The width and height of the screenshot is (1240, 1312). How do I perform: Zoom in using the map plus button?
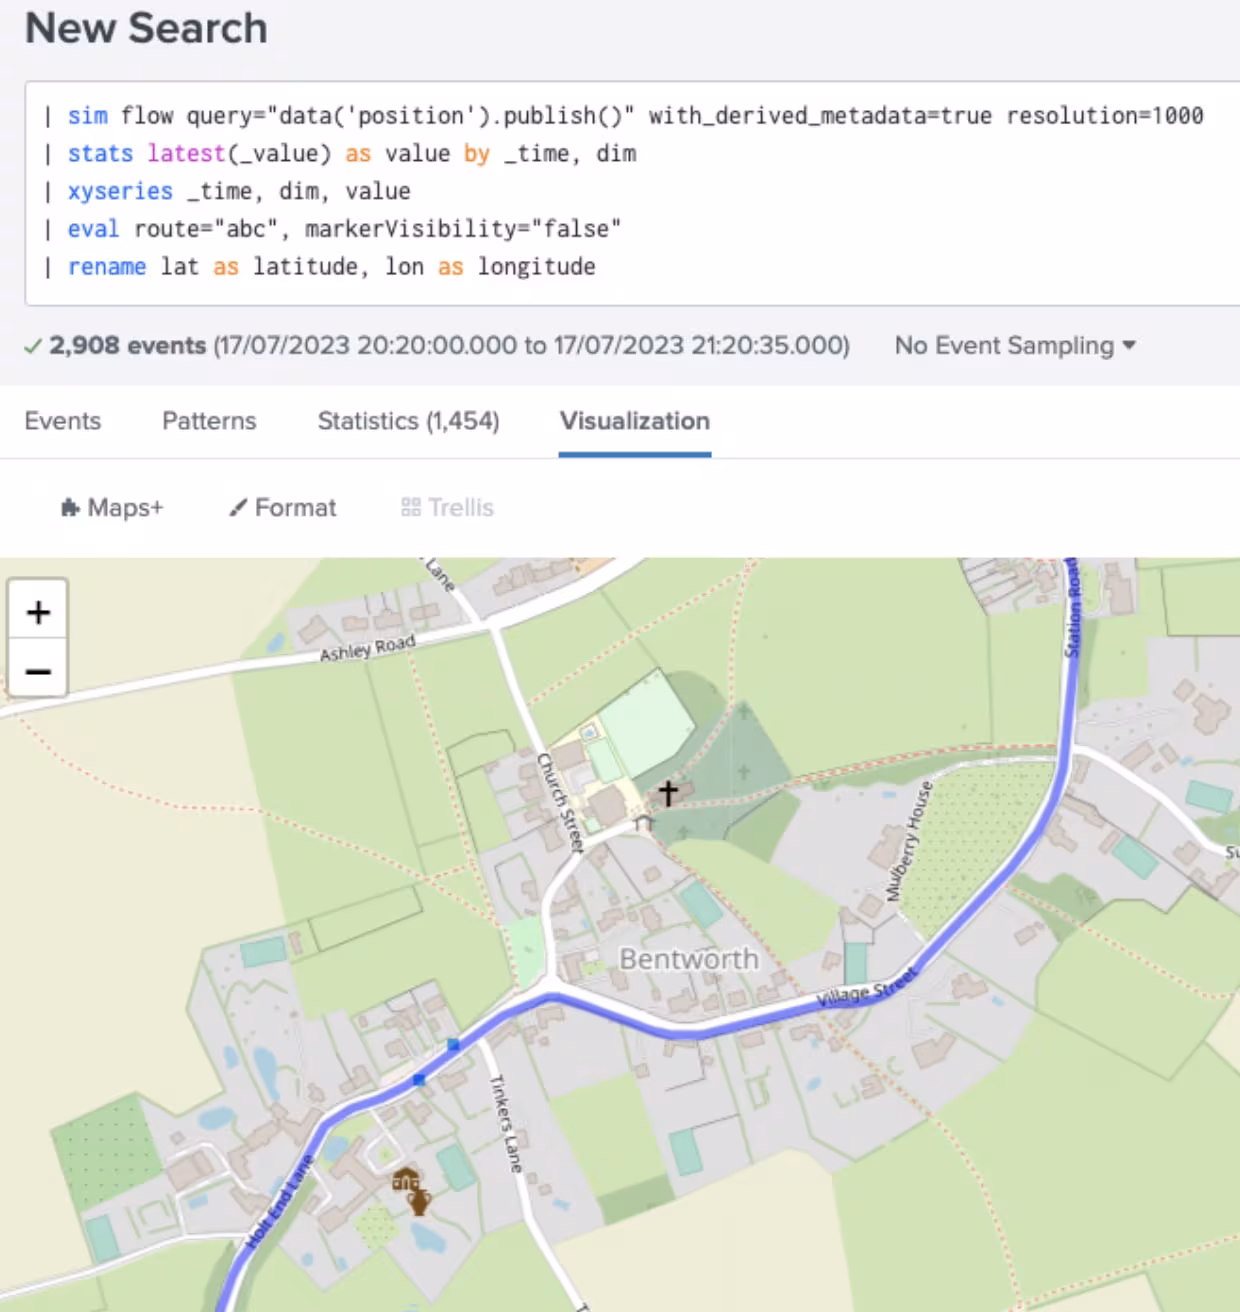click(x=38, y=611)
